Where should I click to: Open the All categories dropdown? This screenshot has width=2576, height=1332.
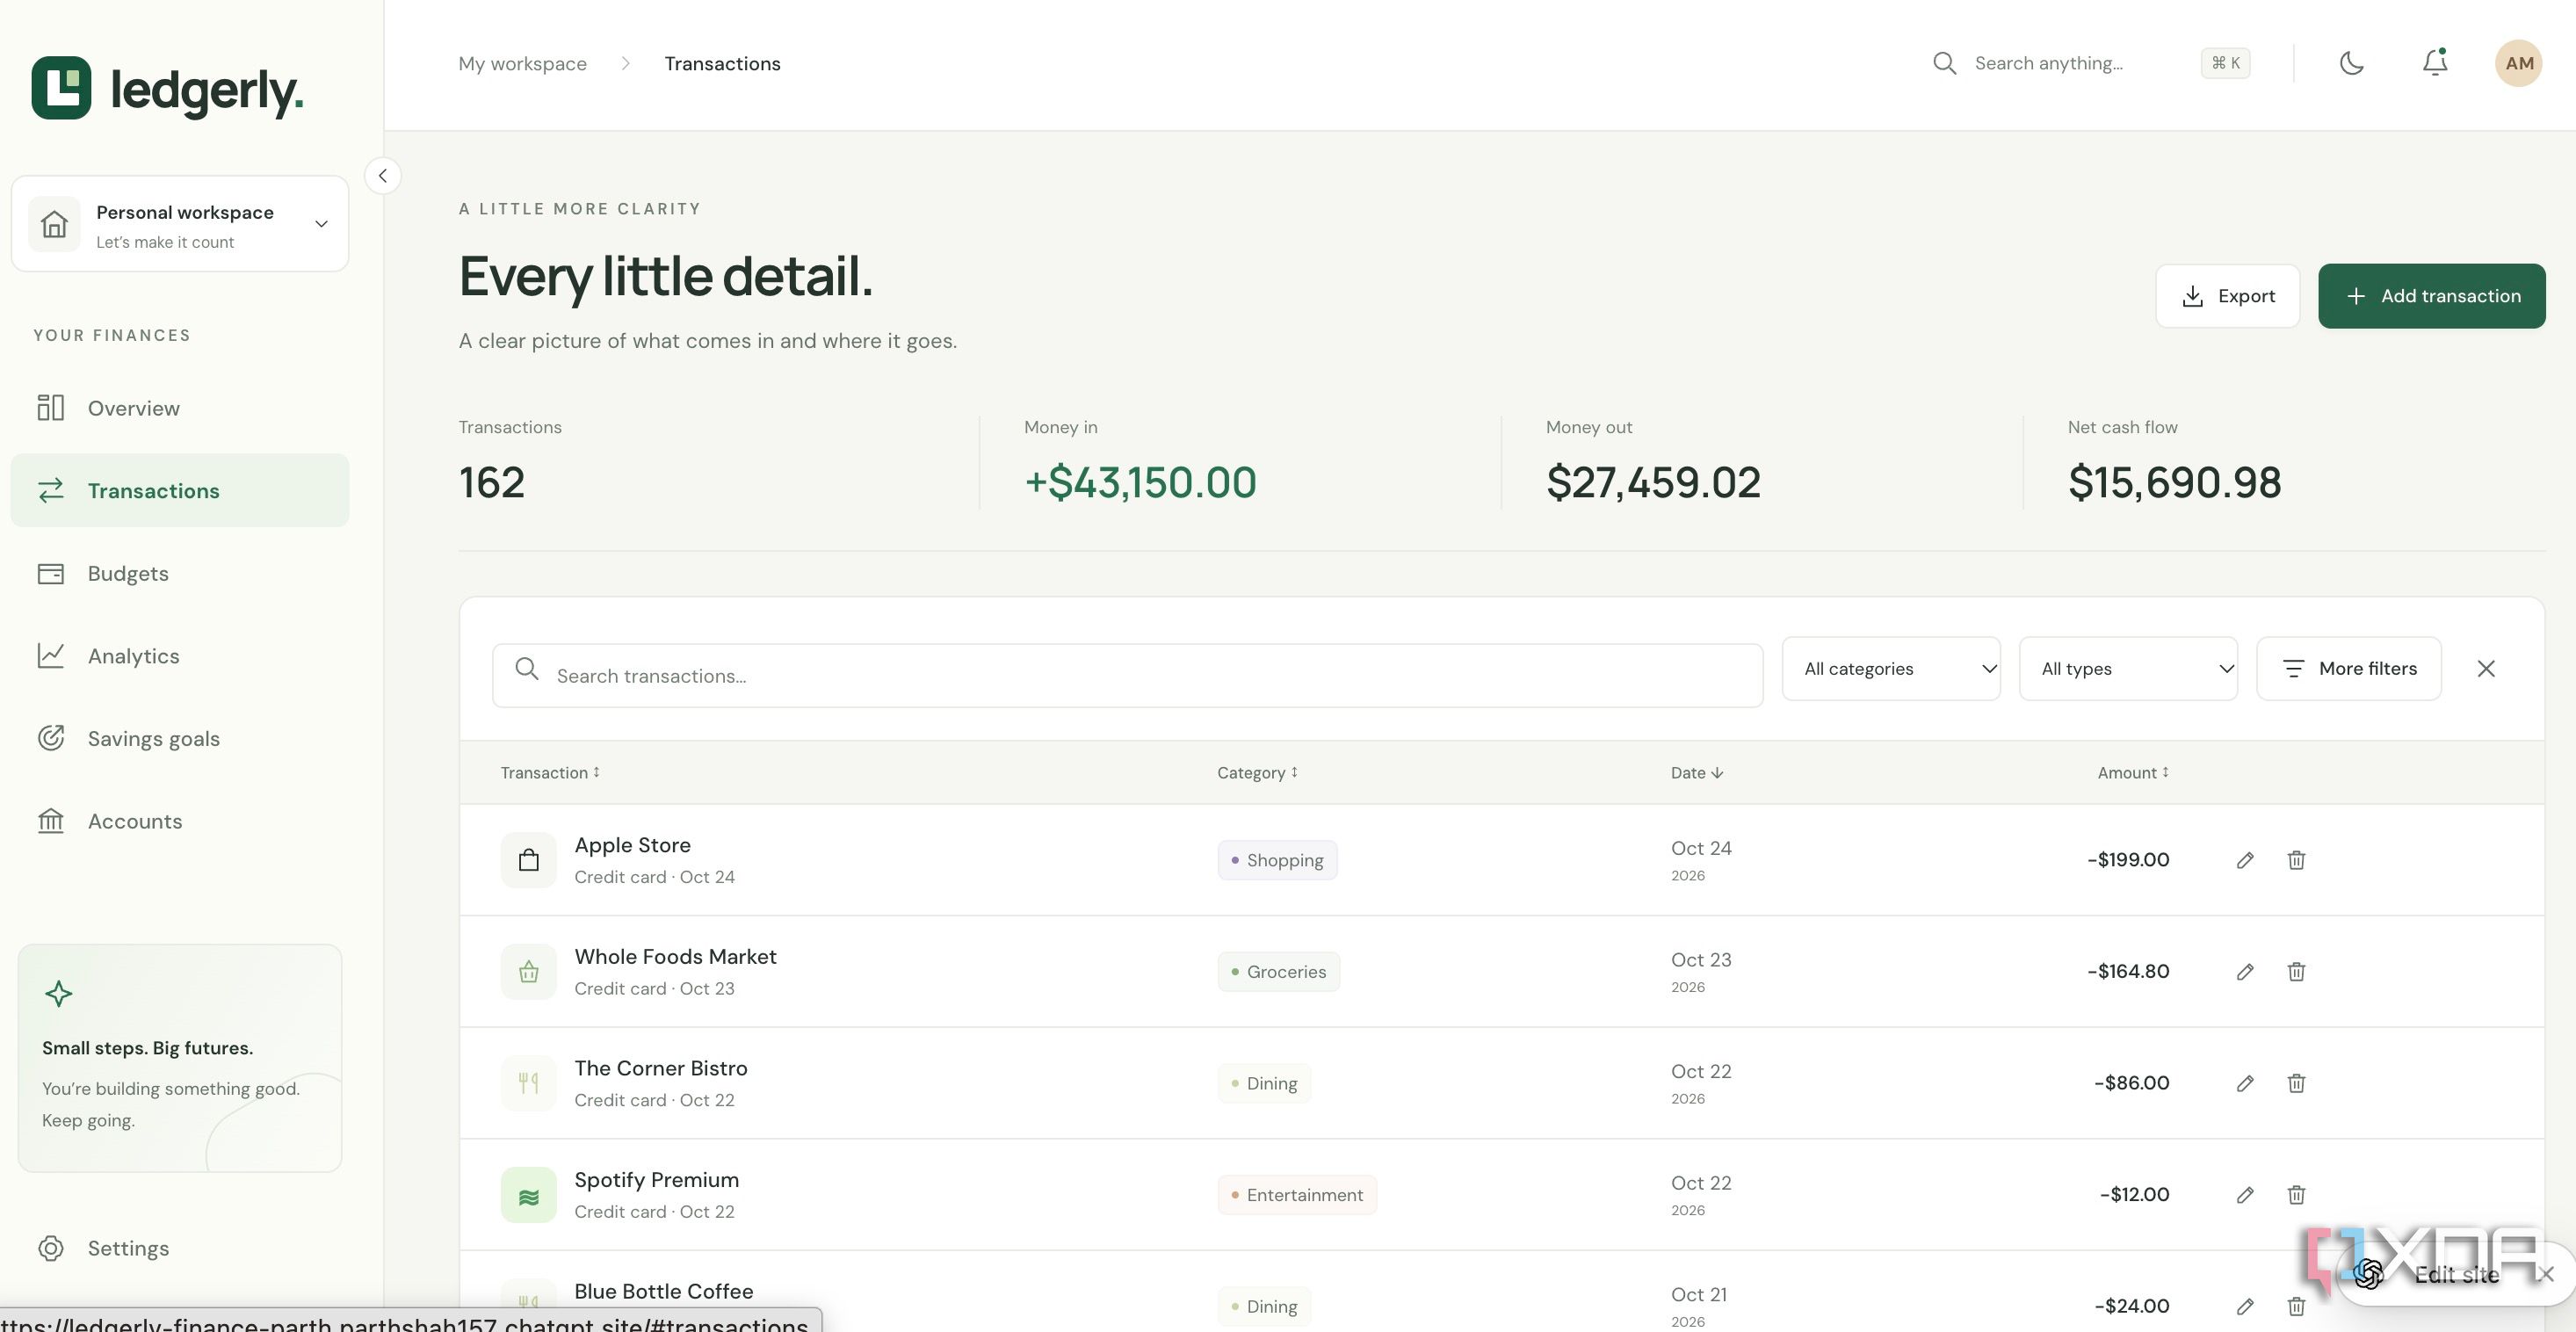(1891, 668)
